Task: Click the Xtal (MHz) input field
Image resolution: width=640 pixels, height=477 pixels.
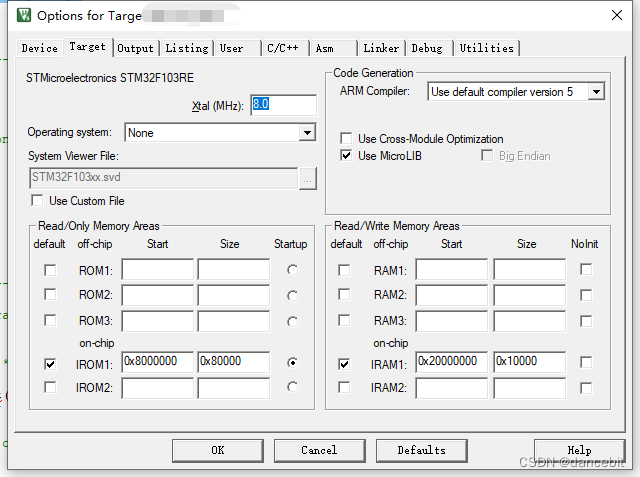Action: tap(283, 105)
